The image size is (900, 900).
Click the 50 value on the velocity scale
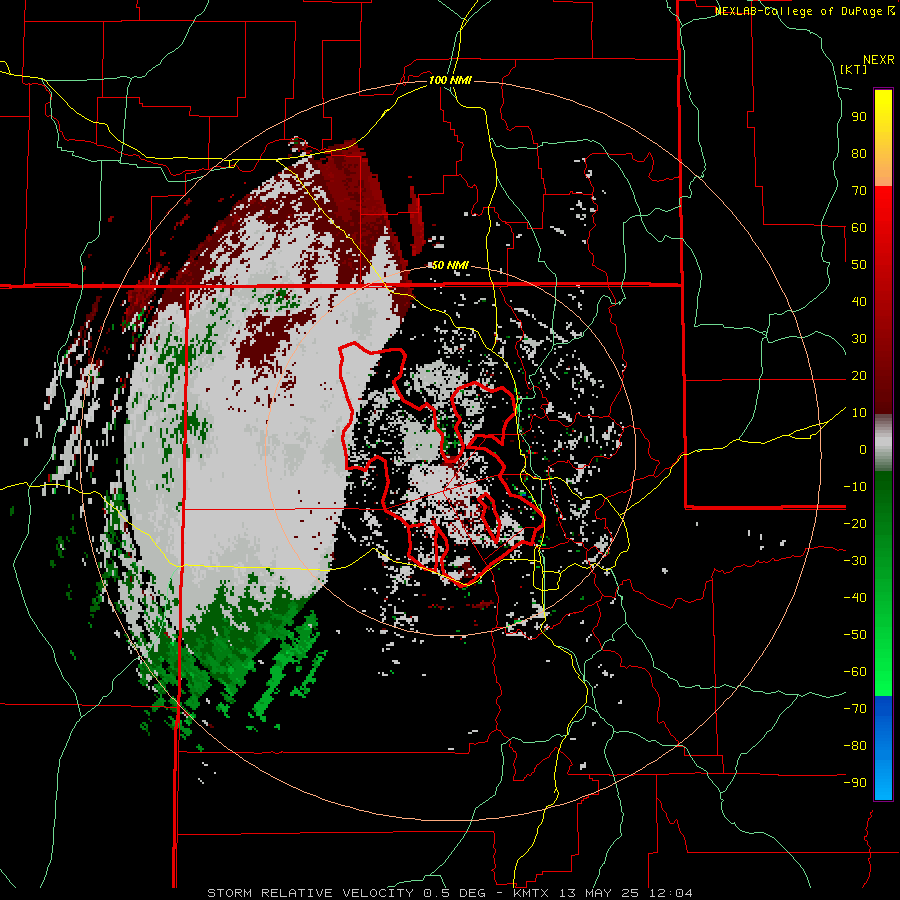(x=859, y=265)
